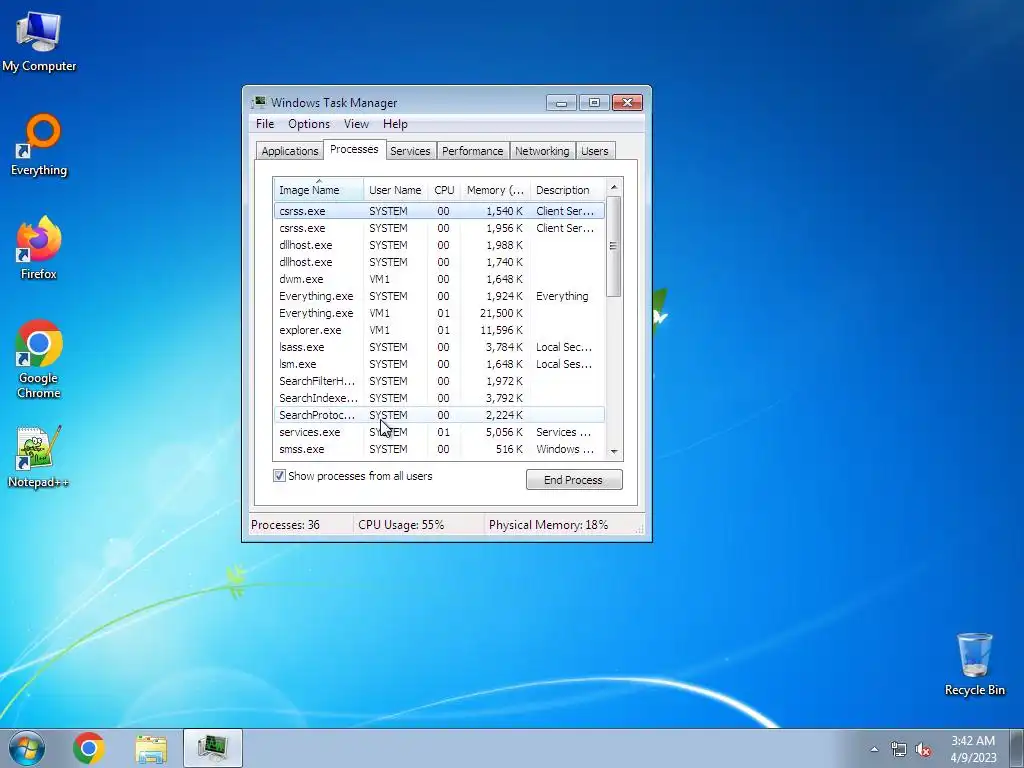1024x768 pixels.
Task: Switch to the Networking tab
Action: tap(542, 151)
